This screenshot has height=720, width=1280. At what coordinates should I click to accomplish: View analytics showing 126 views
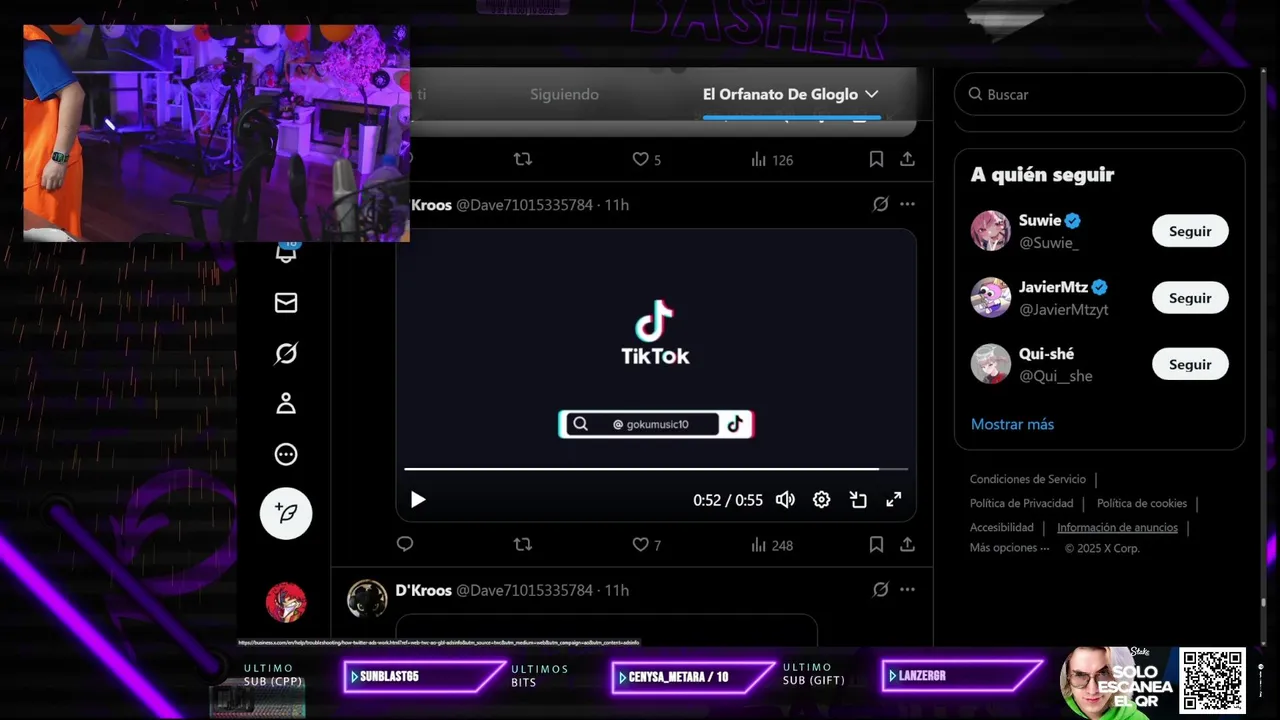coord(771,159)
